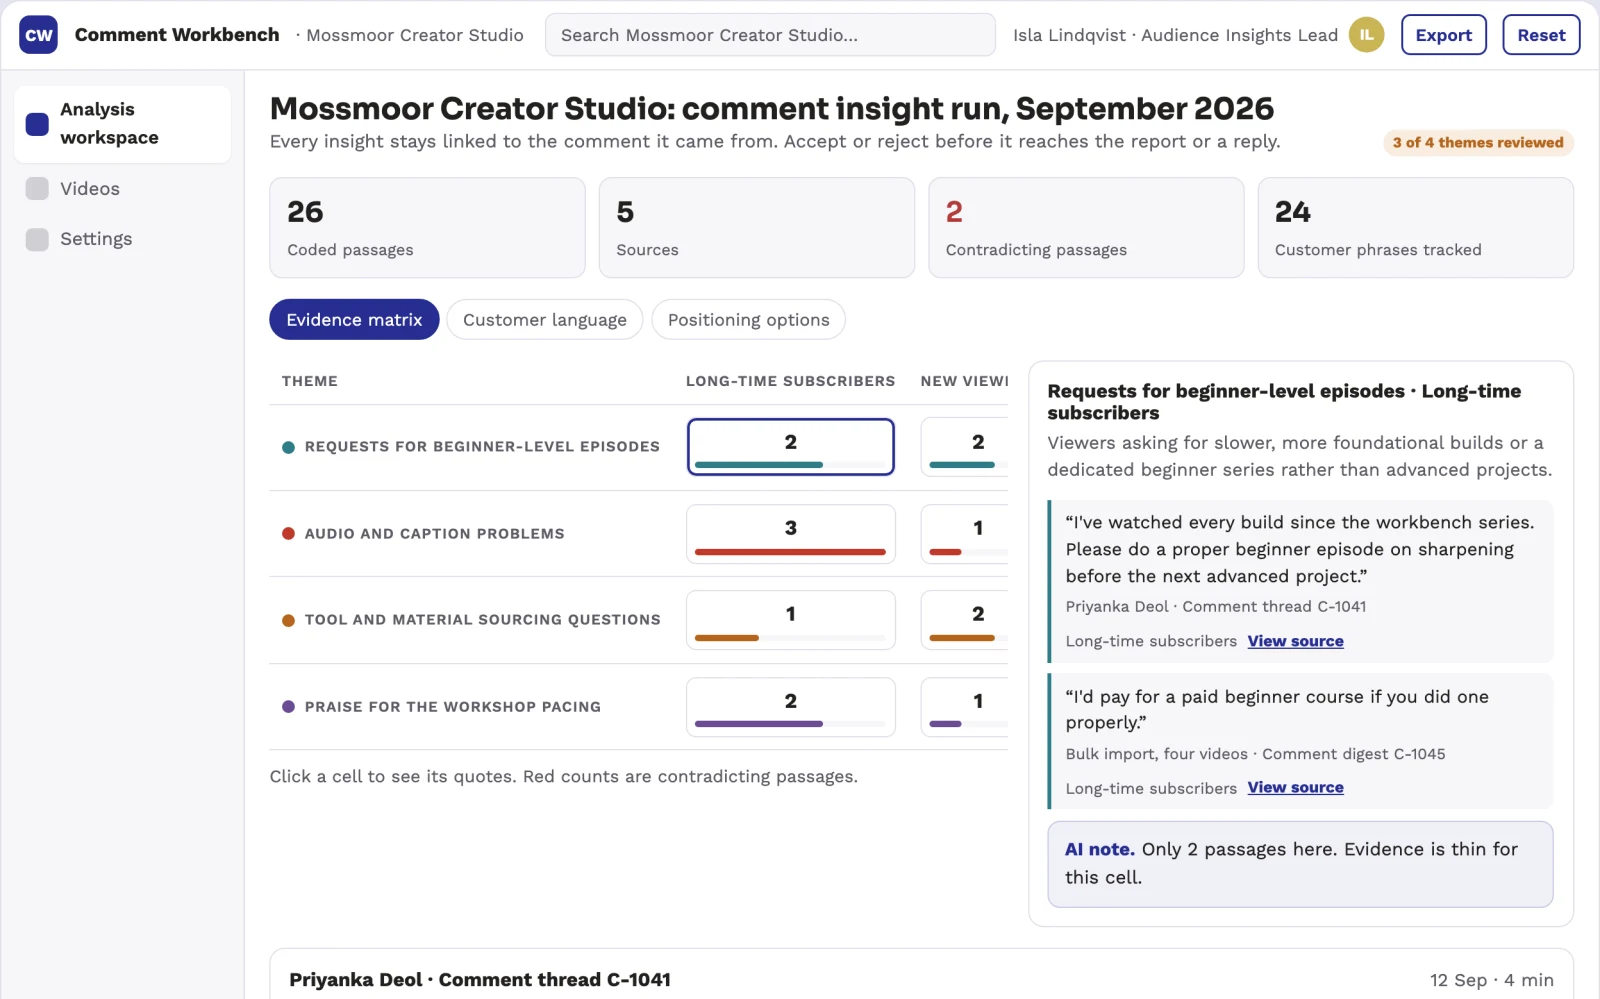This screenshot has height=999, width=1600.
Task: Click the Long-time subscribers column header
Action: click(x=790, y=381)
